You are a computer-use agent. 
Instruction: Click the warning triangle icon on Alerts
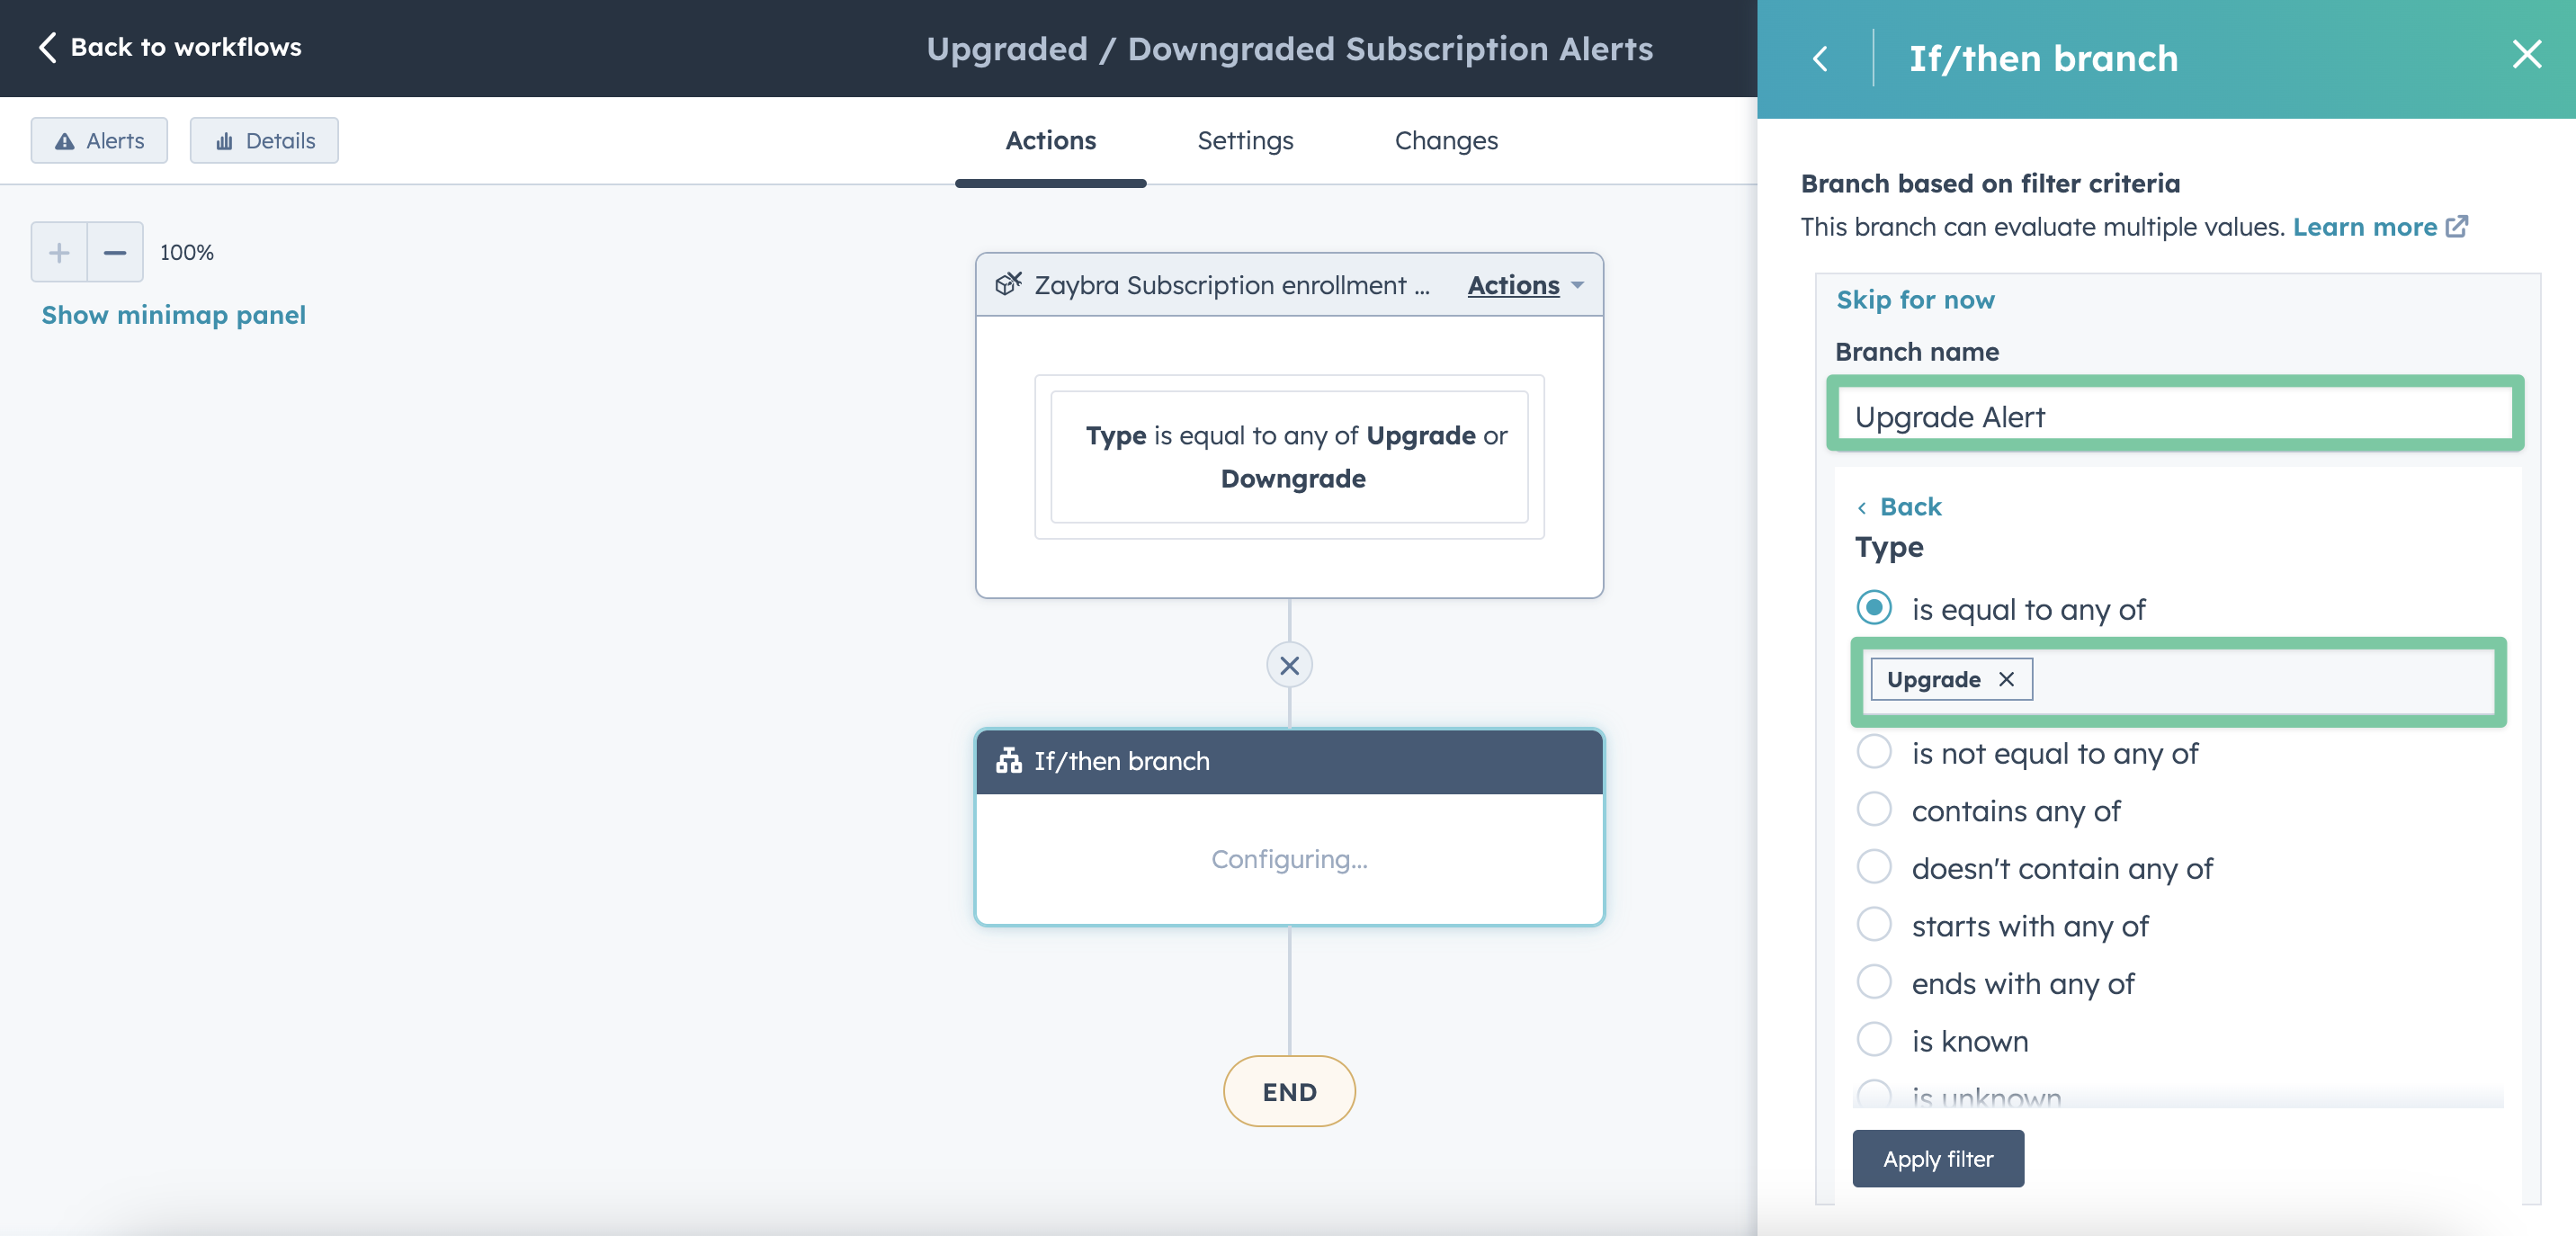pos(65,141)
